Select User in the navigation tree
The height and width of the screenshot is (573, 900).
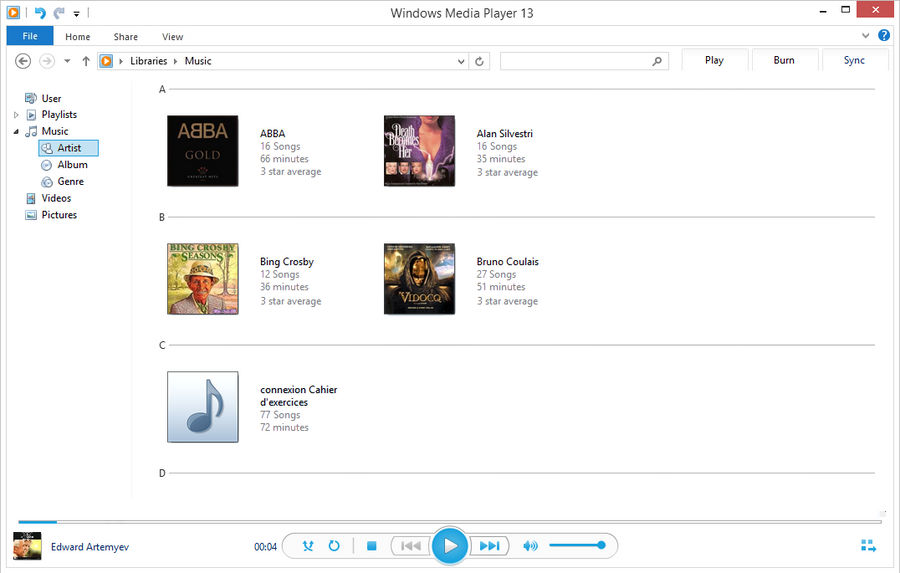point(51,98)
